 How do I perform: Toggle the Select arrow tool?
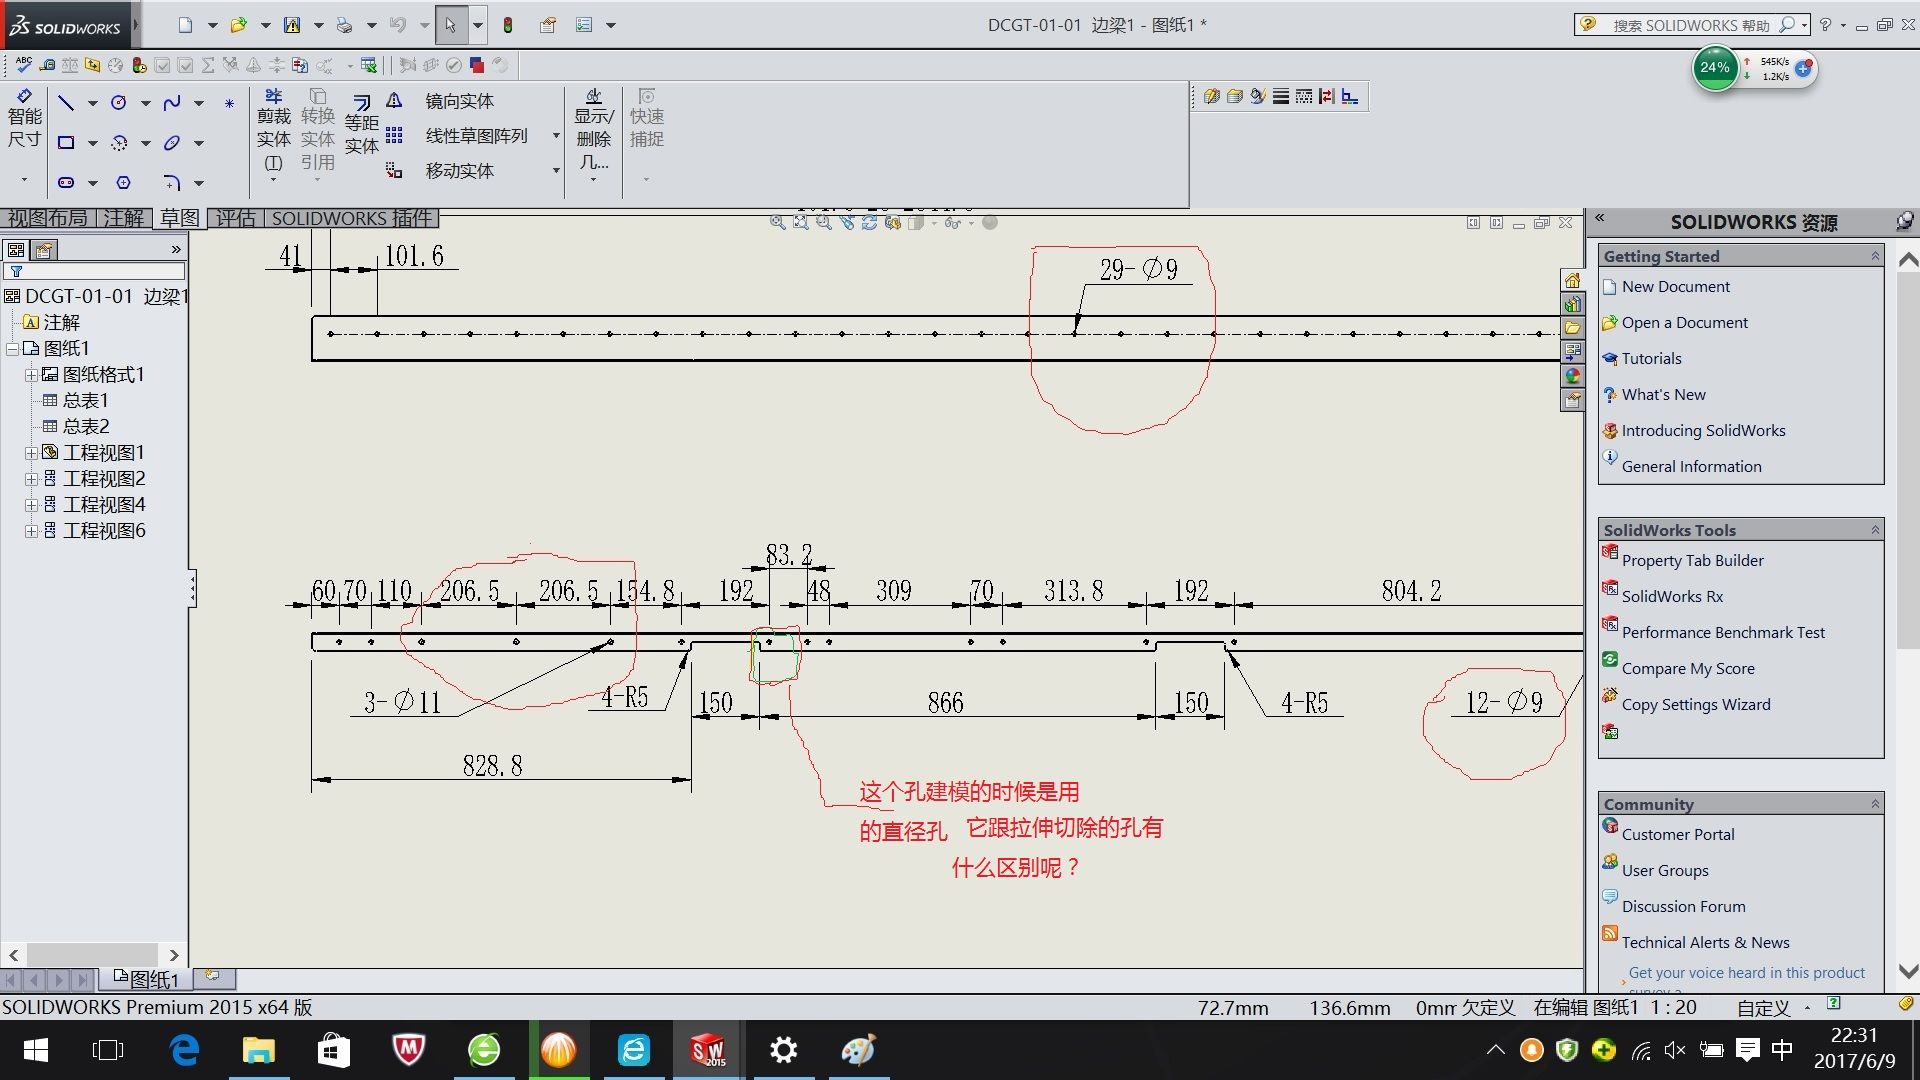click(x=450, y=25)
